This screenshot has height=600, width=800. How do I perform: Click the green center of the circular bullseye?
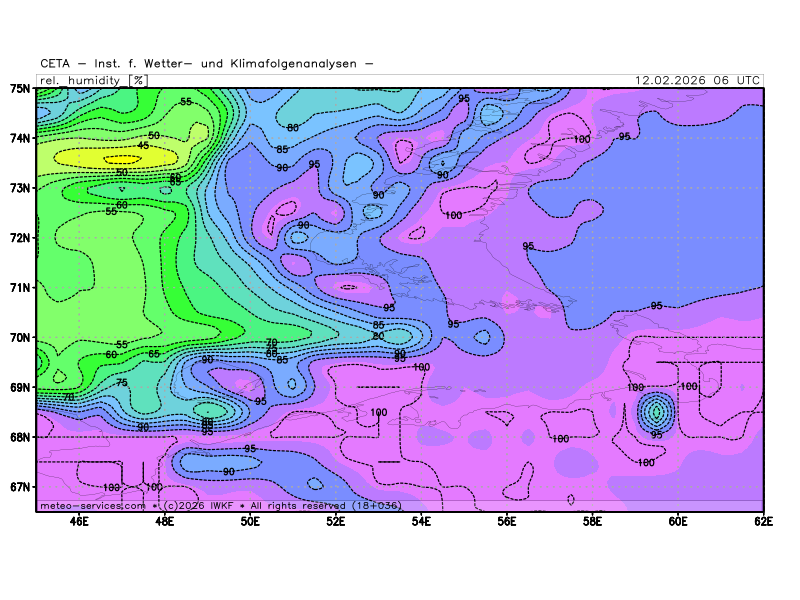click(656, 410)
